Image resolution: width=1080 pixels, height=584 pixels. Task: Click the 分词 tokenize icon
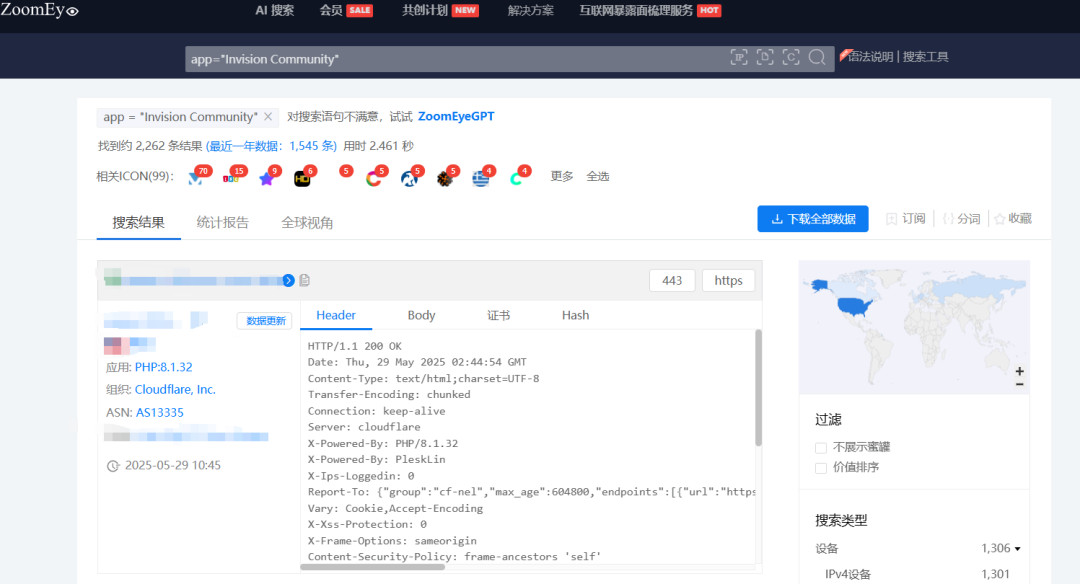(x=948, y=219)
